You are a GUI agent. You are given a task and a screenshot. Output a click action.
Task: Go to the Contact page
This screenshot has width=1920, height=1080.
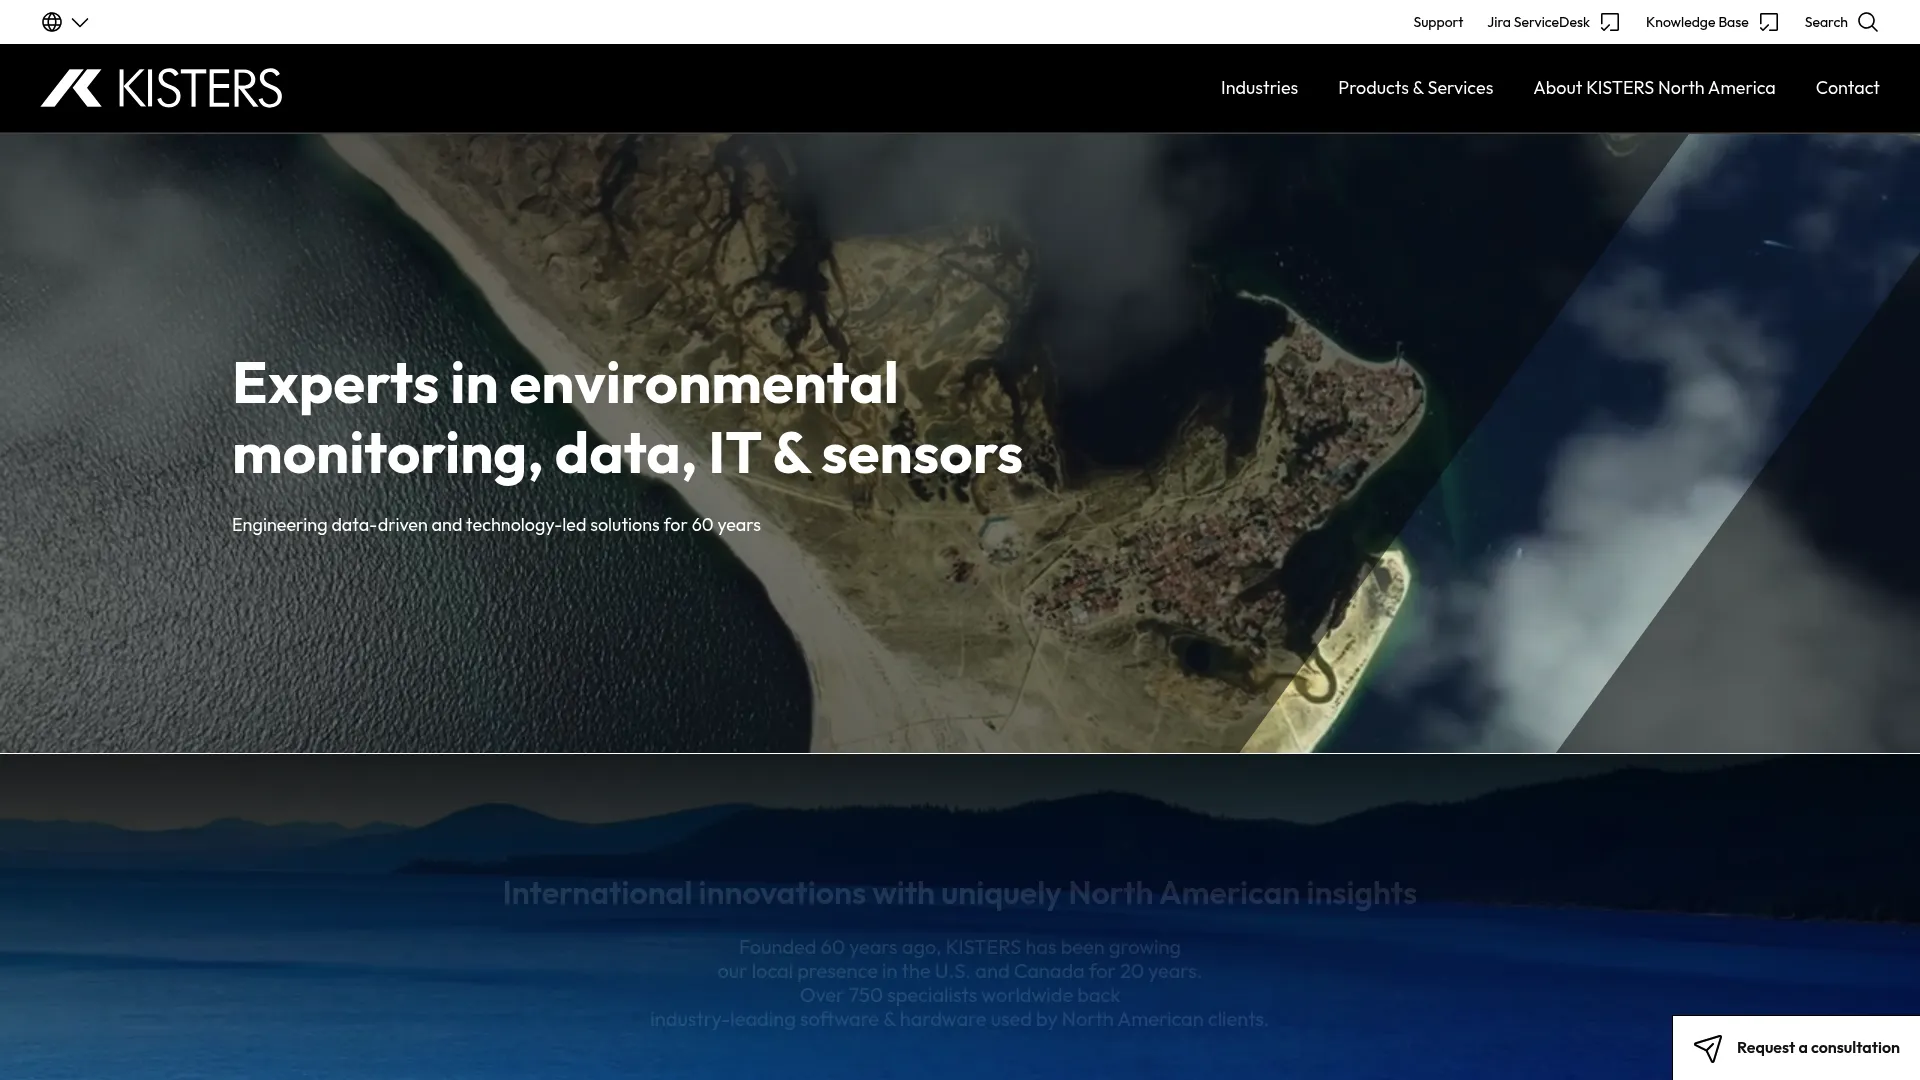pos(1847,88)
